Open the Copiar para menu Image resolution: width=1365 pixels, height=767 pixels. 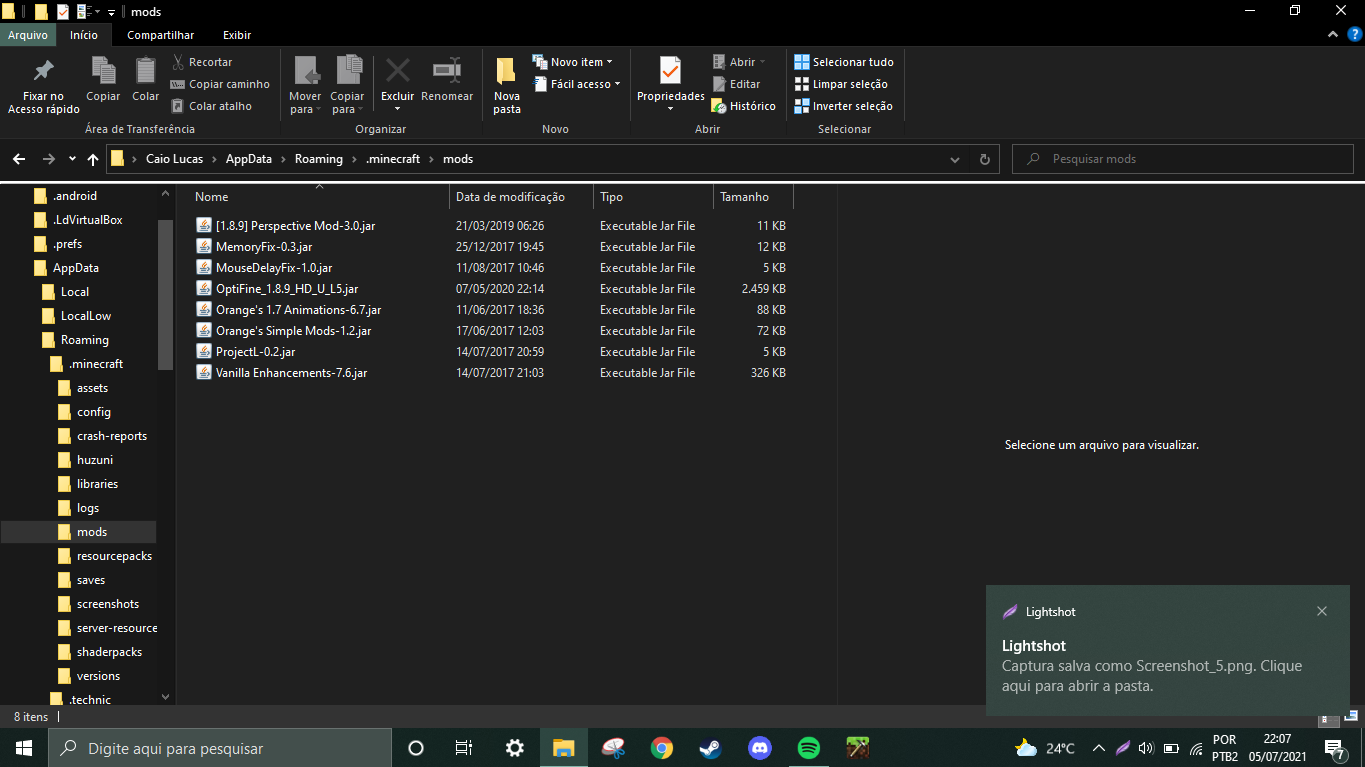click(348, 86)
